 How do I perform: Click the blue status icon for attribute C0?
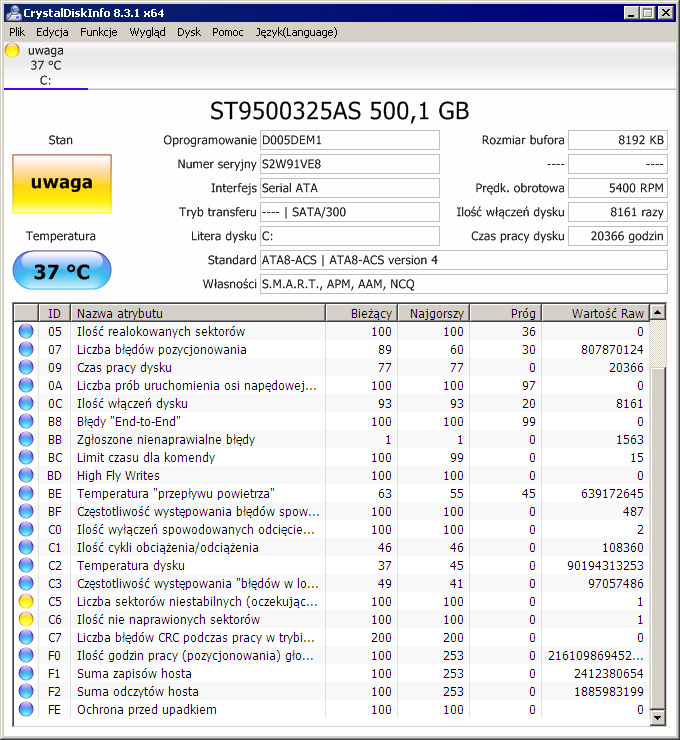[x=26, y=529]
